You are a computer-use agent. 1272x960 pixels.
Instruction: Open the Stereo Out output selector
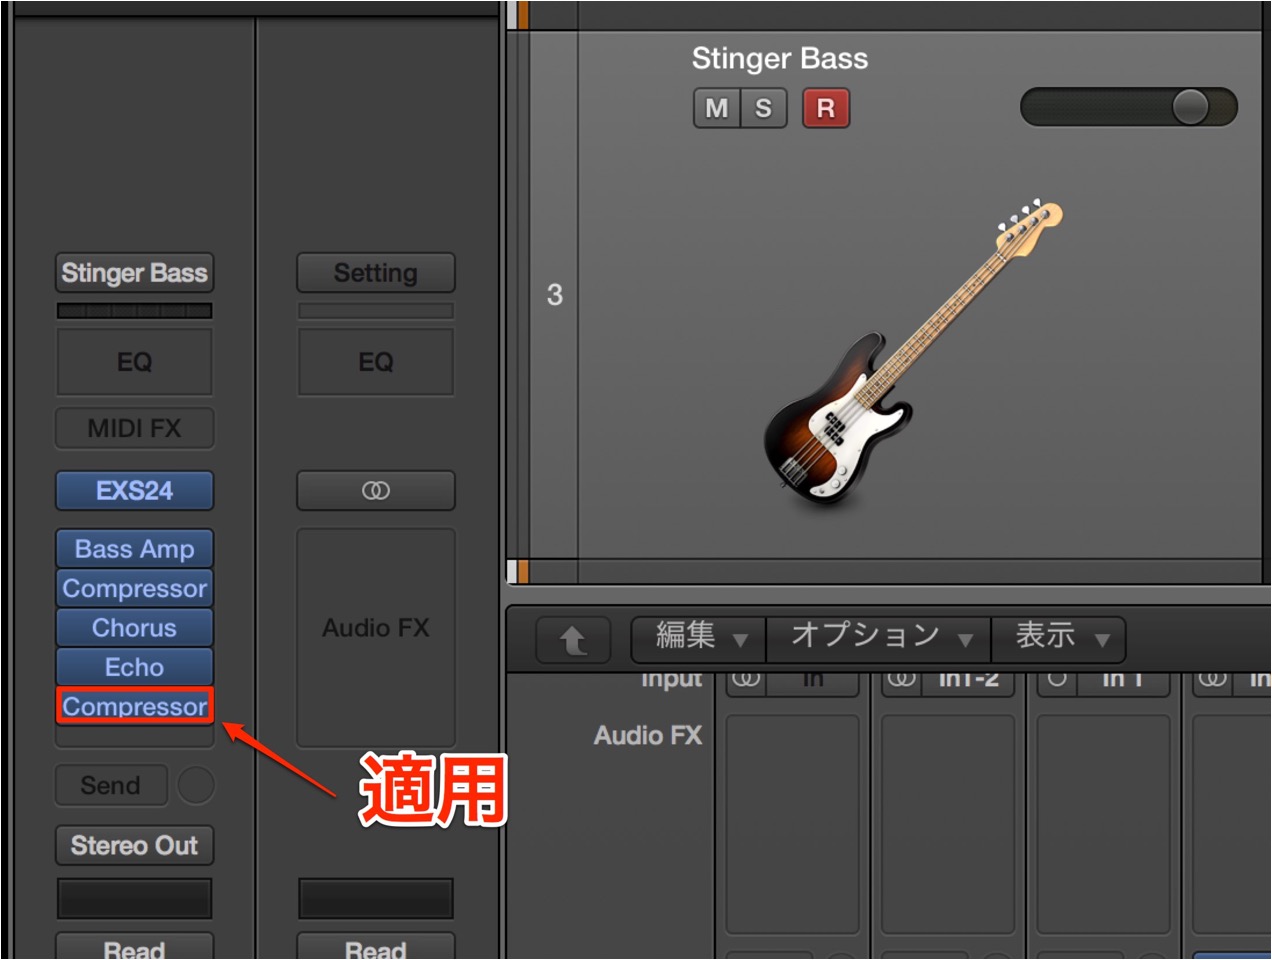click(x=134, y=846)
